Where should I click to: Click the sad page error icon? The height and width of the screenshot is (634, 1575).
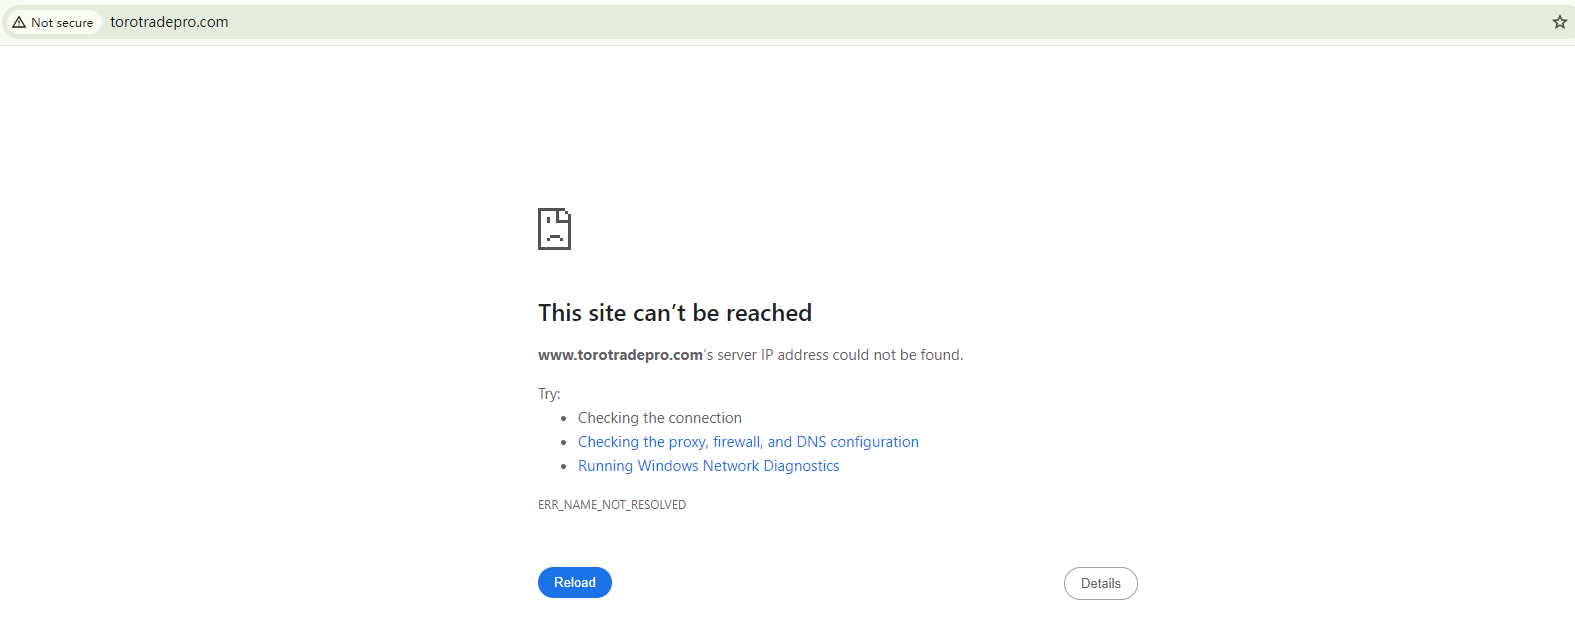(554, 229)
